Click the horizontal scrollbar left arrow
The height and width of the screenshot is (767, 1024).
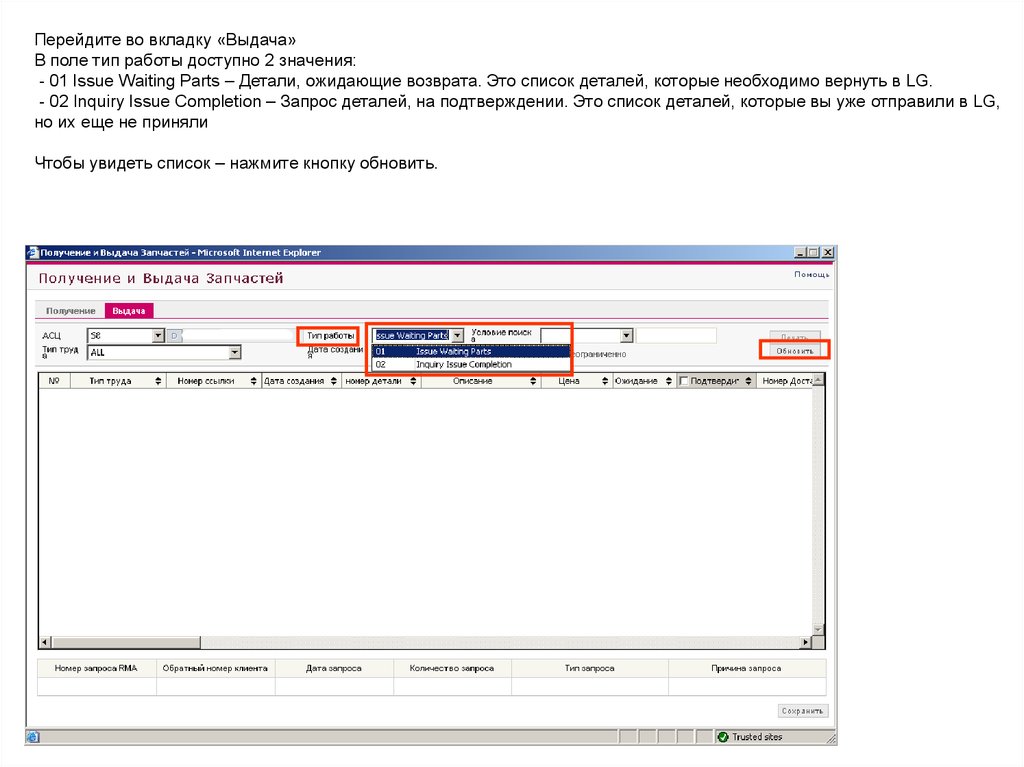(x=45, y=643)
